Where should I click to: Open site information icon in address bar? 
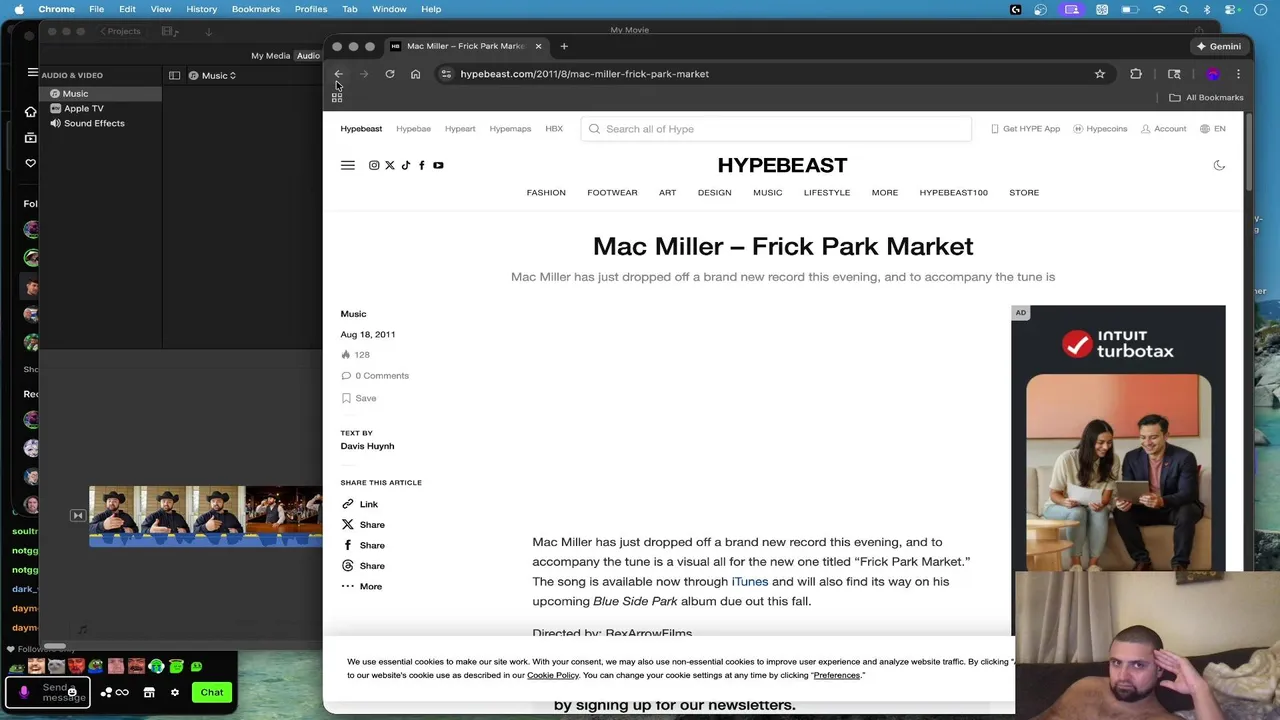point(447,74)
